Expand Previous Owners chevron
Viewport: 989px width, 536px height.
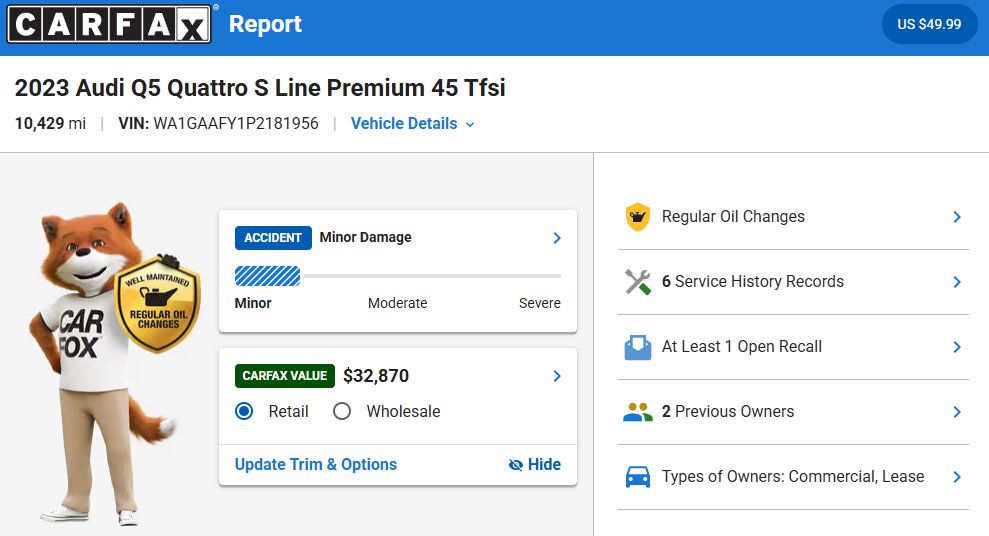[x=957, y=412]
